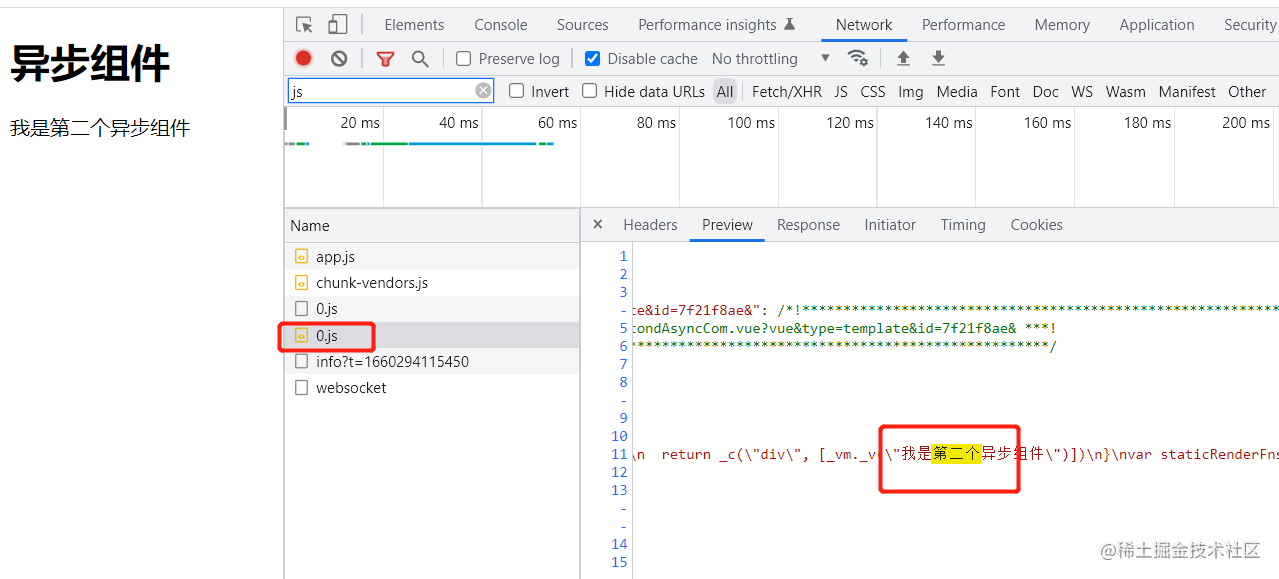Select the info?t=1660294115450 request

[432, 361]
